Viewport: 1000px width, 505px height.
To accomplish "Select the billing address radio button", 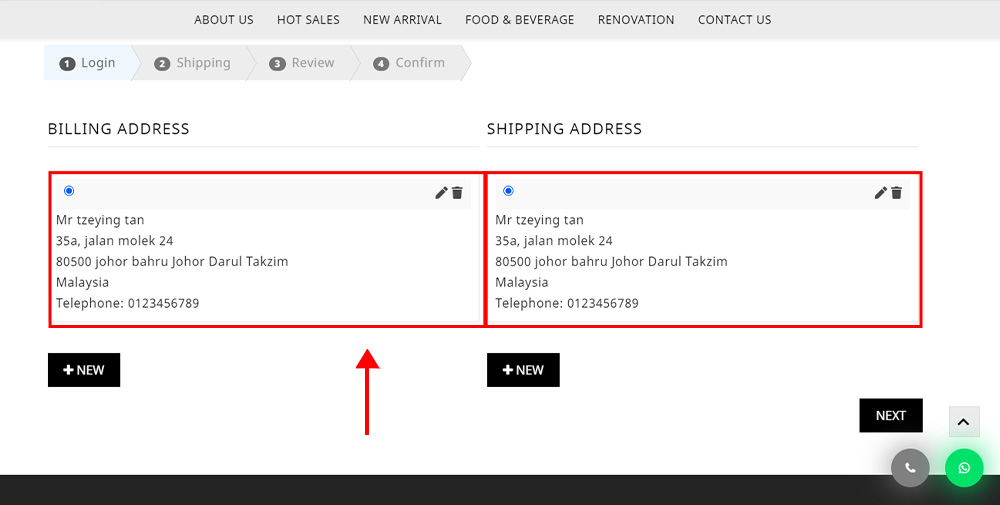I will [69, 191].
